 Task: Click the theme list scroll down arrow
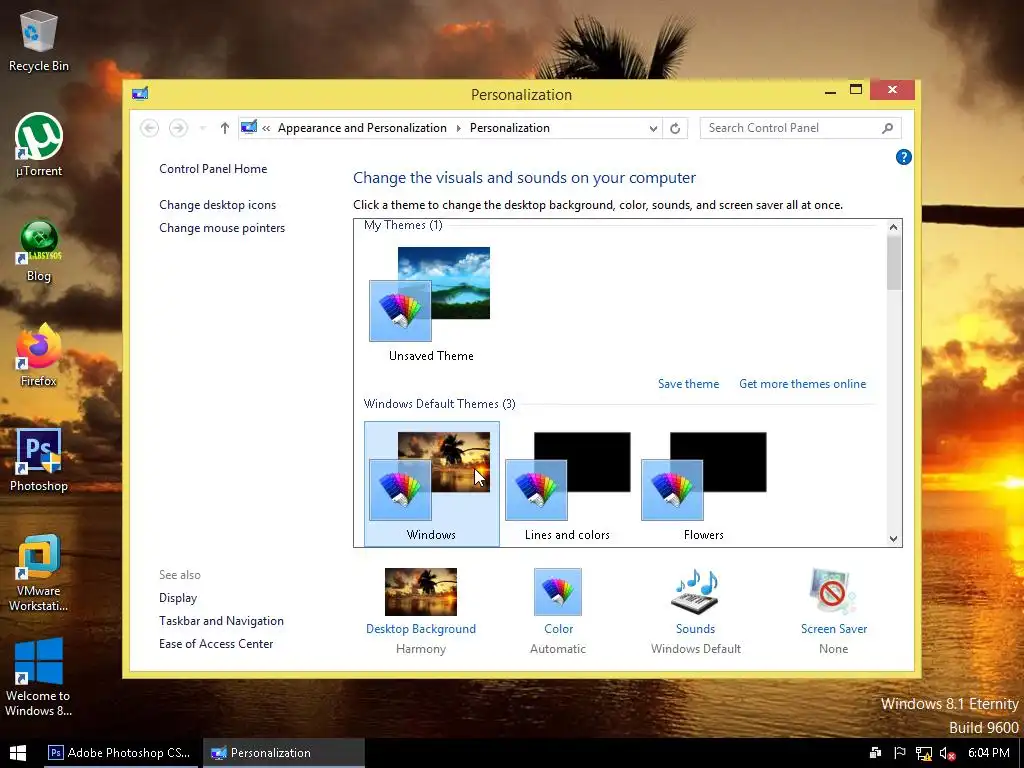click(893, 539)
